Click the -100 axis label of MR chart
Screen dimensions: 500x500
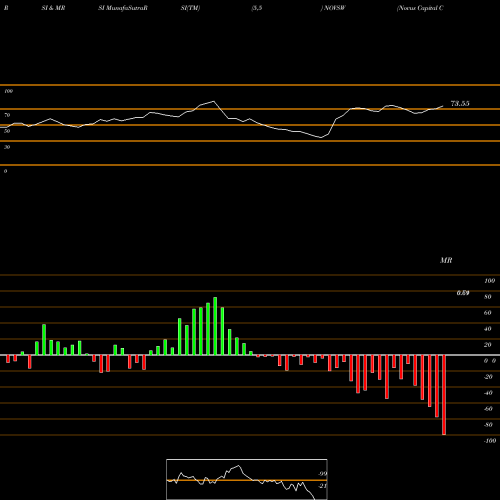point(490,441)
